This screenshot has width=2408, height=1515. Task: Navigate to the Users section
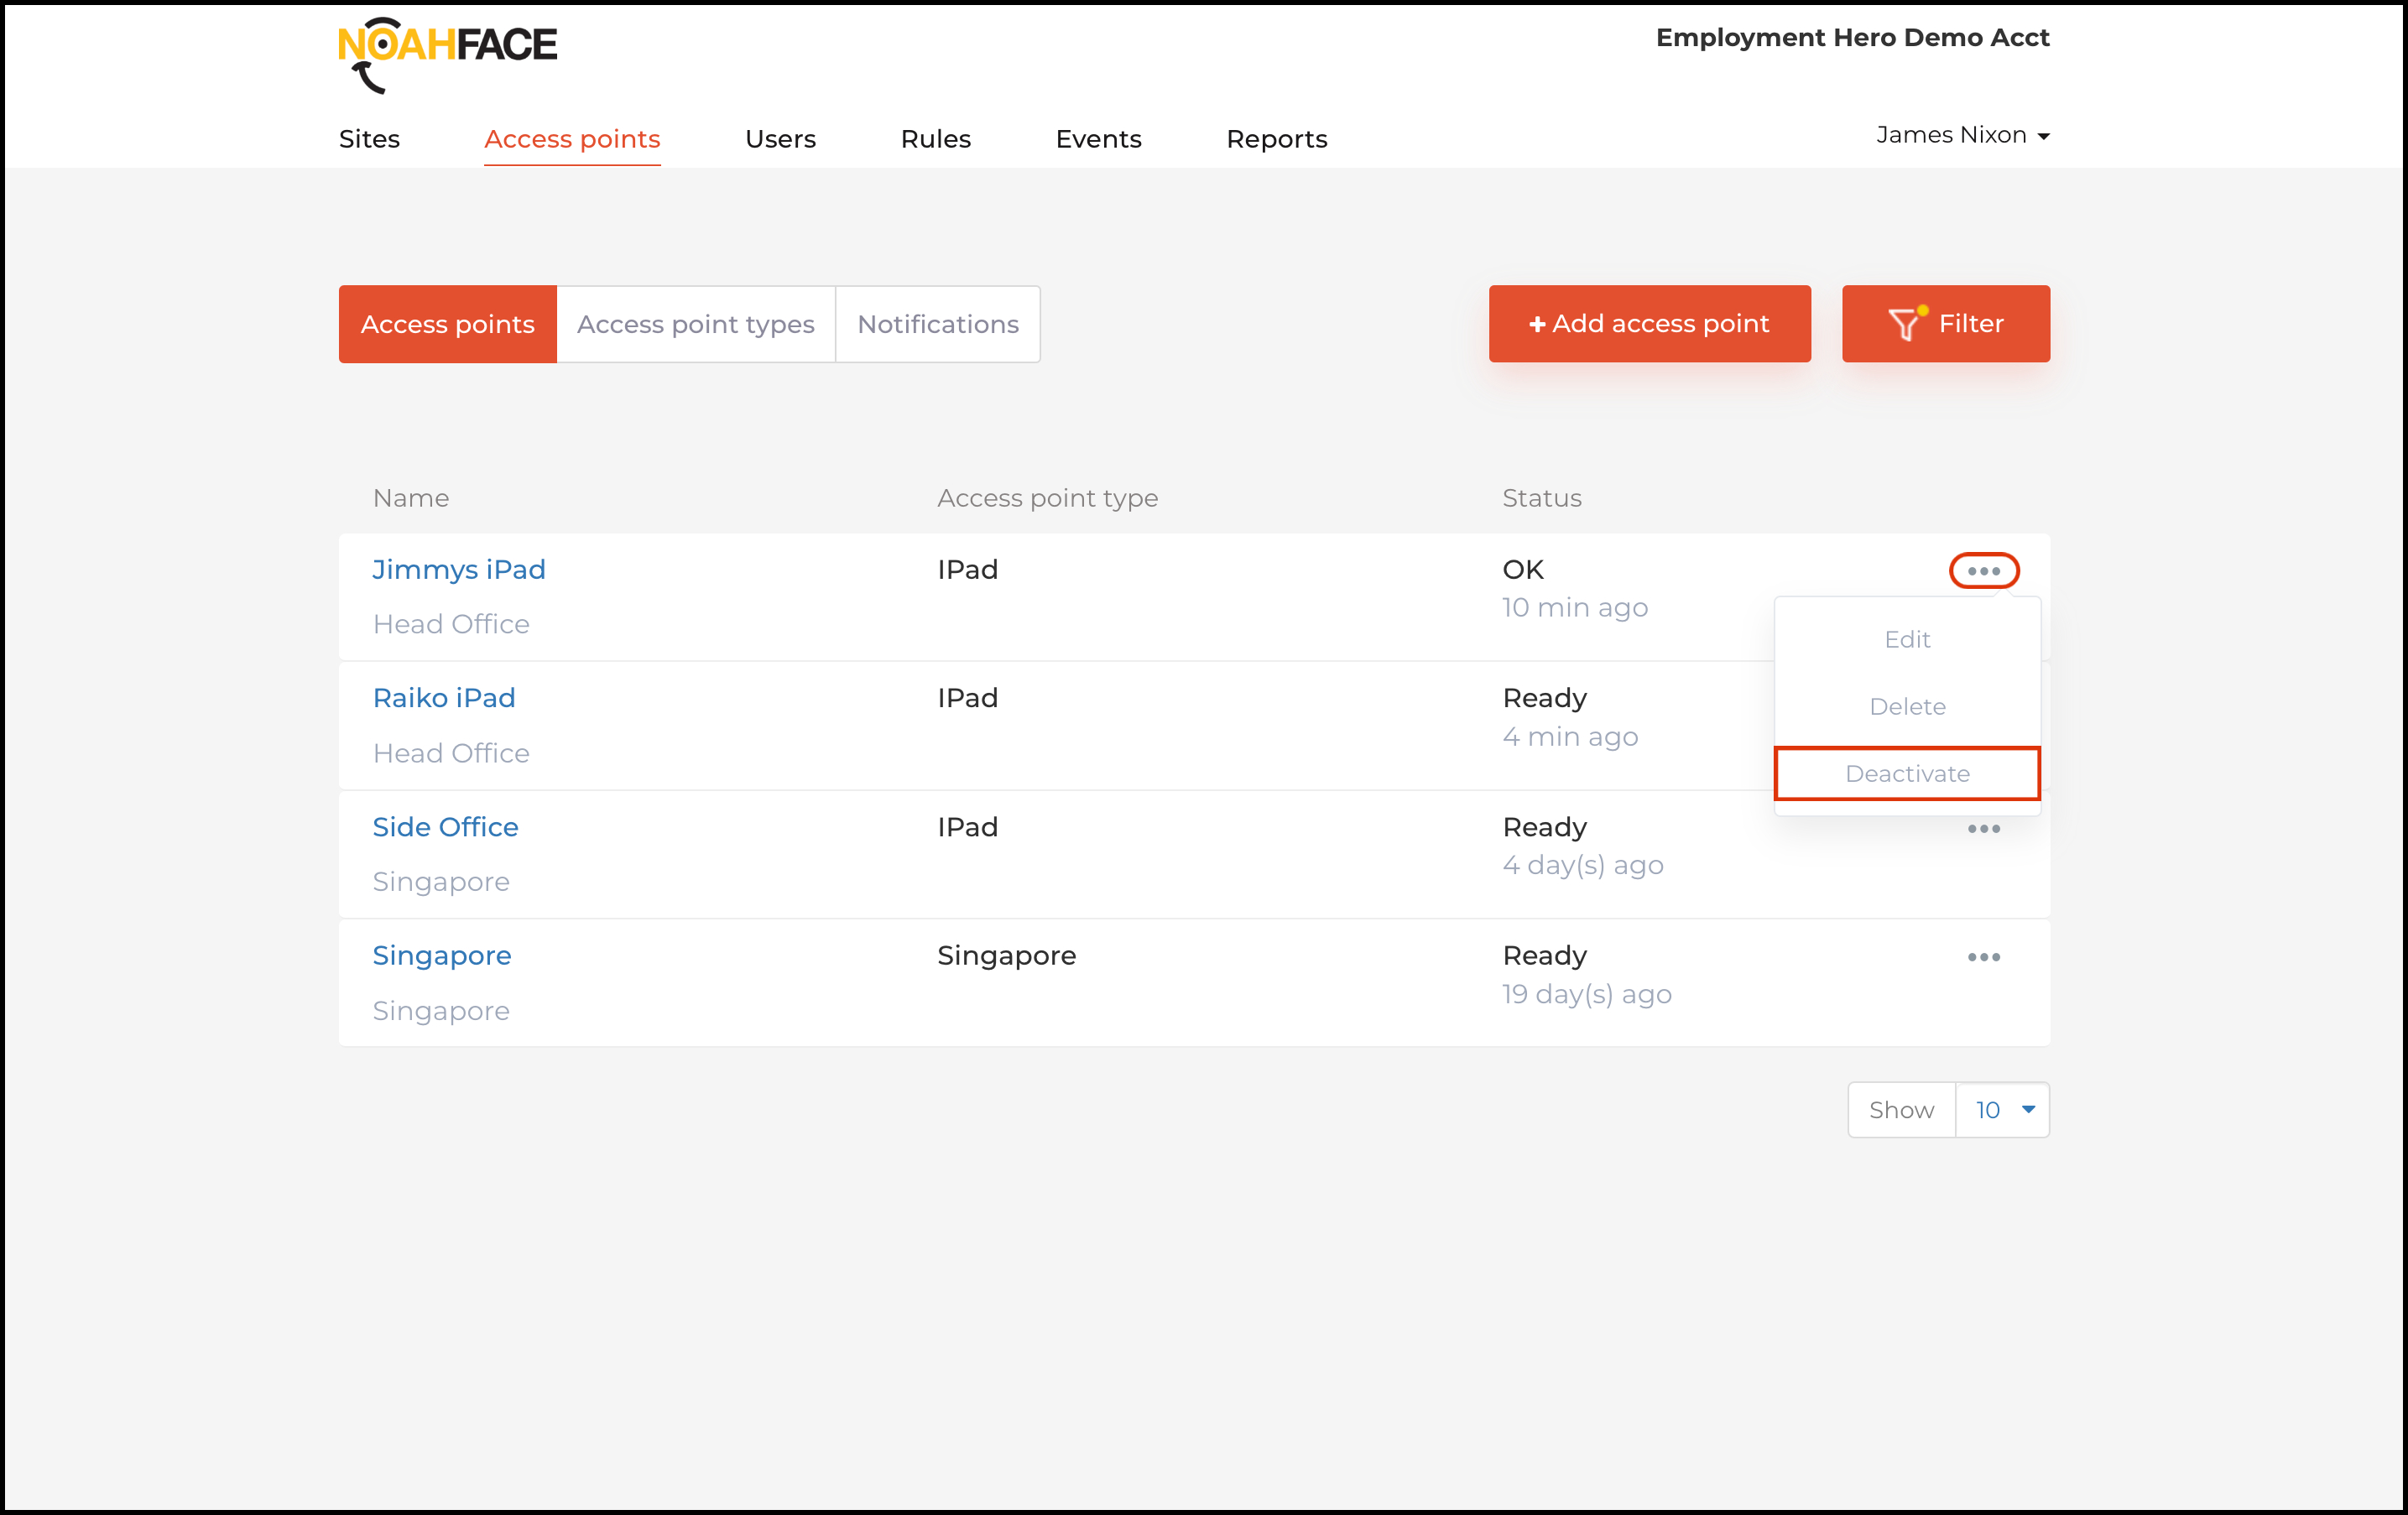780,139
